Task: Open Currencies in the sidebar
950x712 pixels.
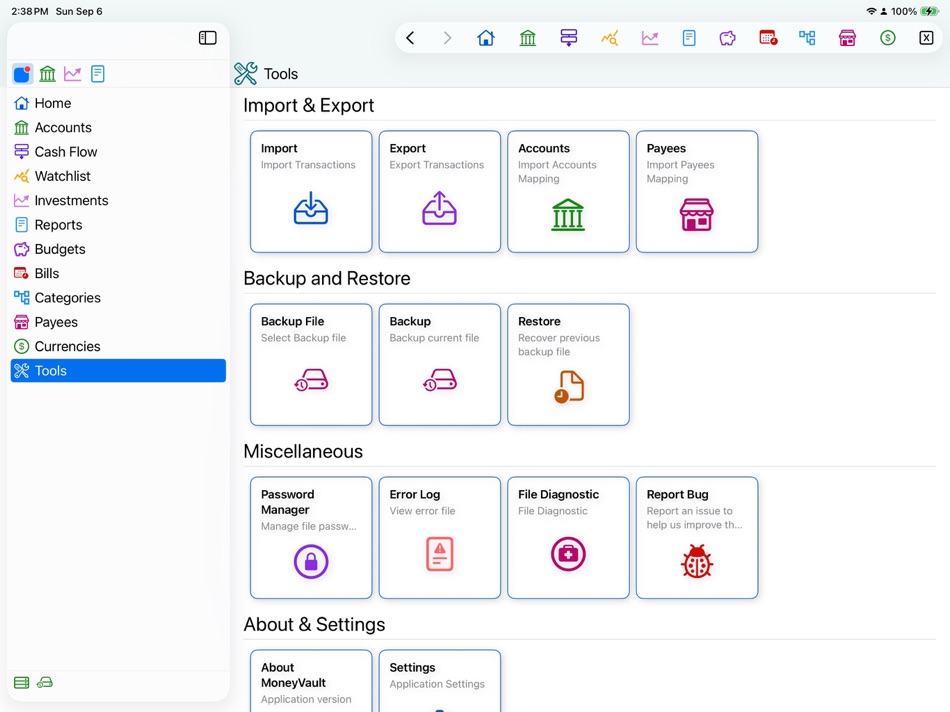Action: pyautogui.click(x=118, y=346)
